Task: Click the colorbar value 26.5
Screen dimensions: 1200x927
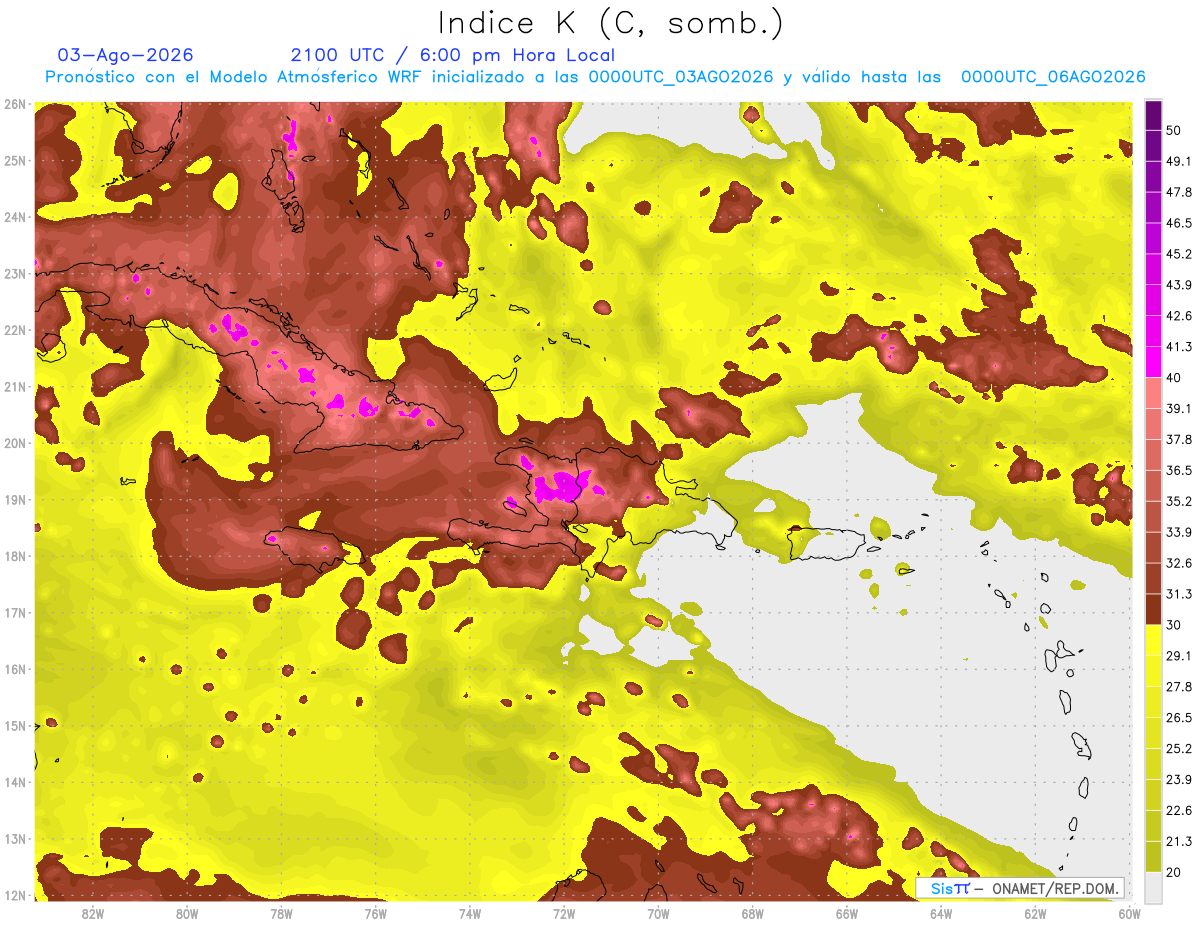Action: pos(1179,718)
